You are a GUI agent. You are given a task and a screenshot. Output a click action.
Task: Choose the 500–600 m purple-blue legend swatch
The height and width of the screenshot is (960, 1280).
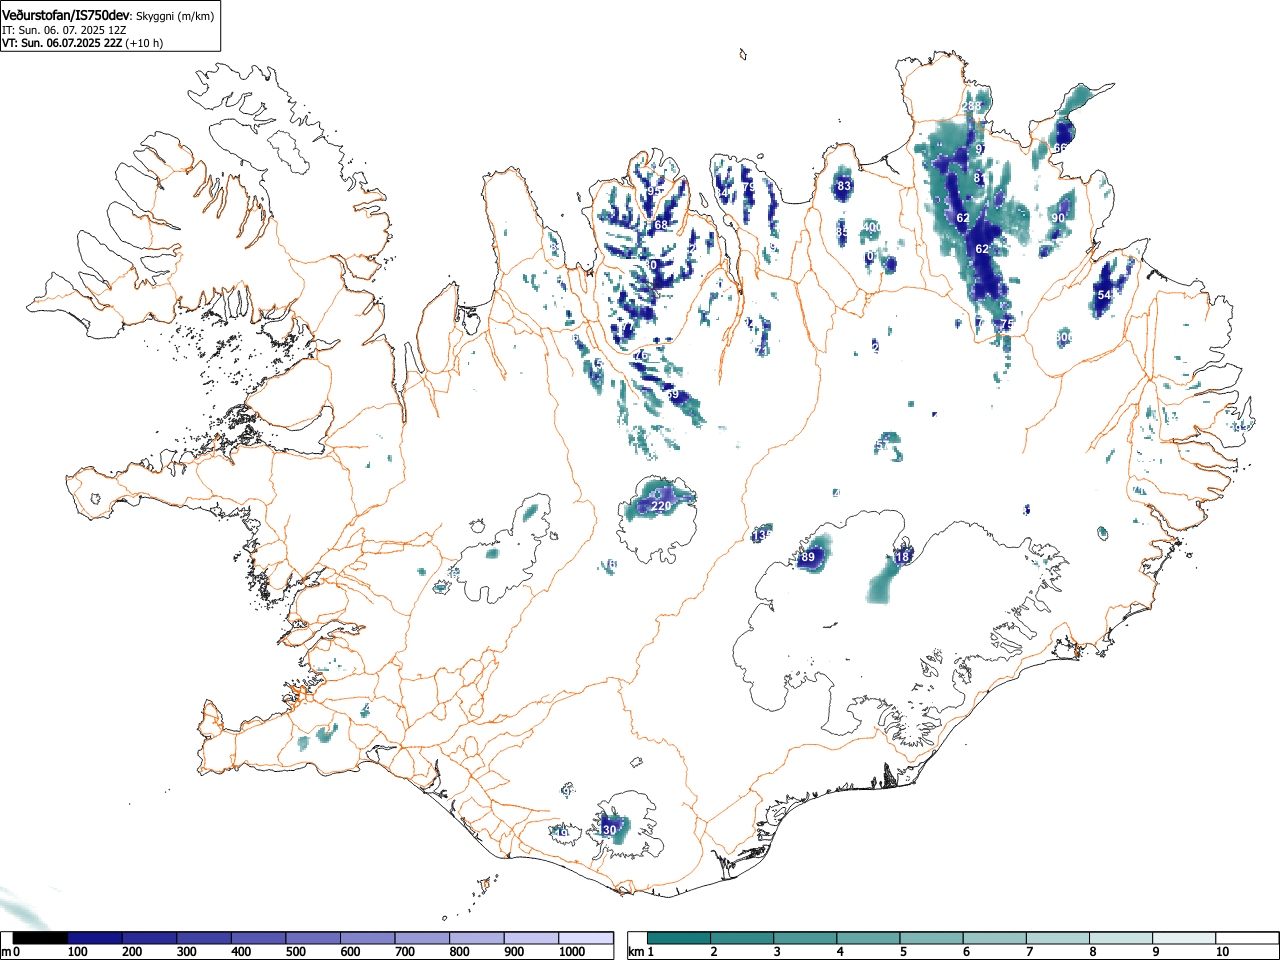click(x=313, y=938)
